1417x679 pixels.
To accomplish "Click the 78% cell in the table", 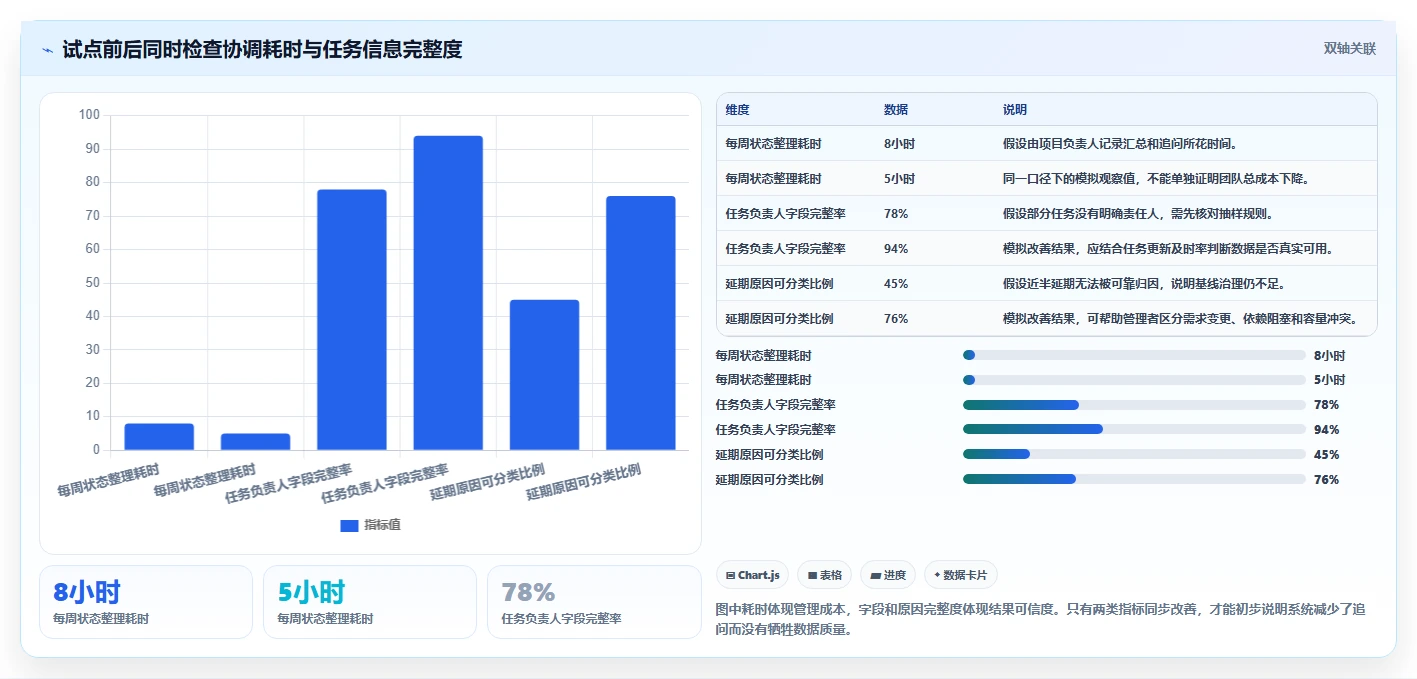I will [x=896, y=214].
